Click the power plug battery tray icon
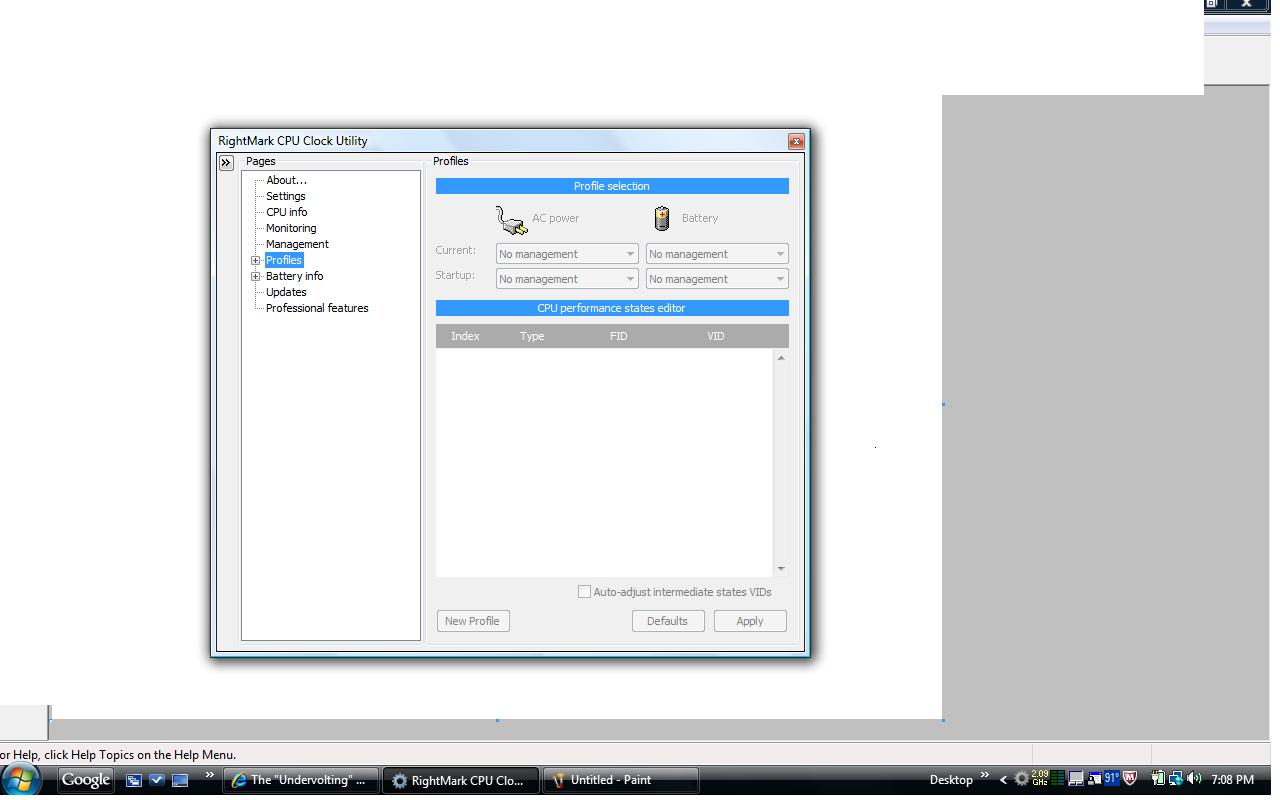Image resolution: width=1280 pixels, height=800 pixels. (x=1158, y=778)
